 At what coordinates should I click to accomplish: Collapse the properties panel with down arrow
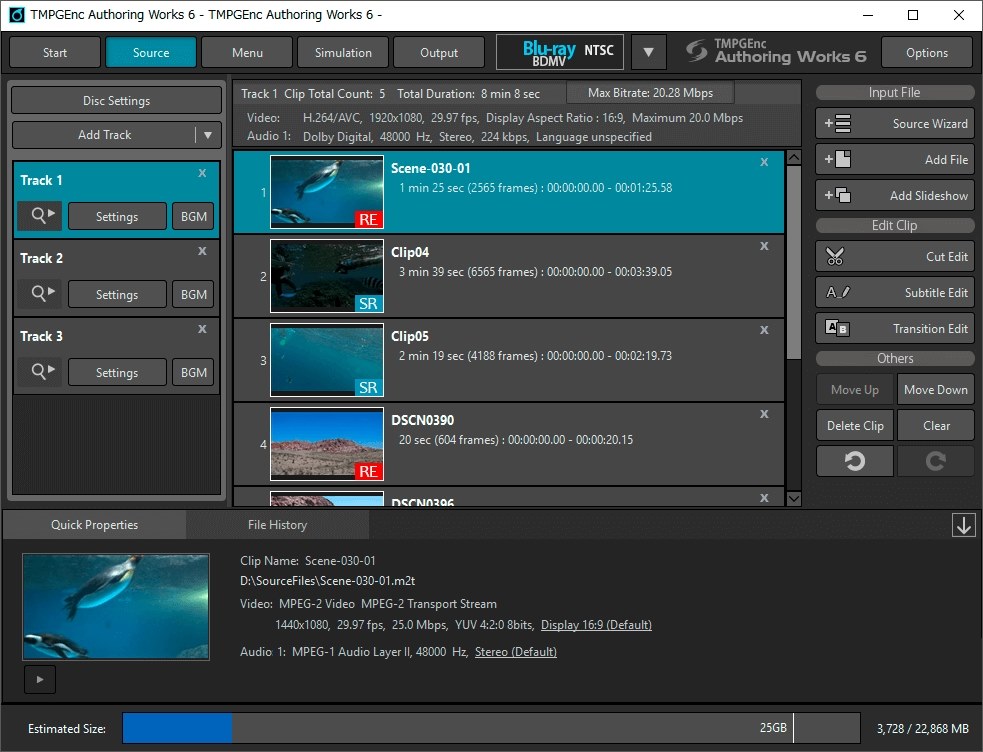pos(963,526)
